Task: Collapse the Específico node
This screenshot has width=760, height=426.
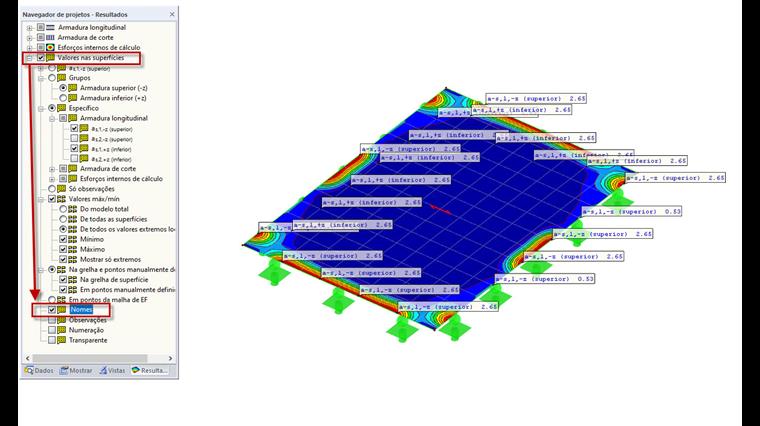Action: coord(41,108)
